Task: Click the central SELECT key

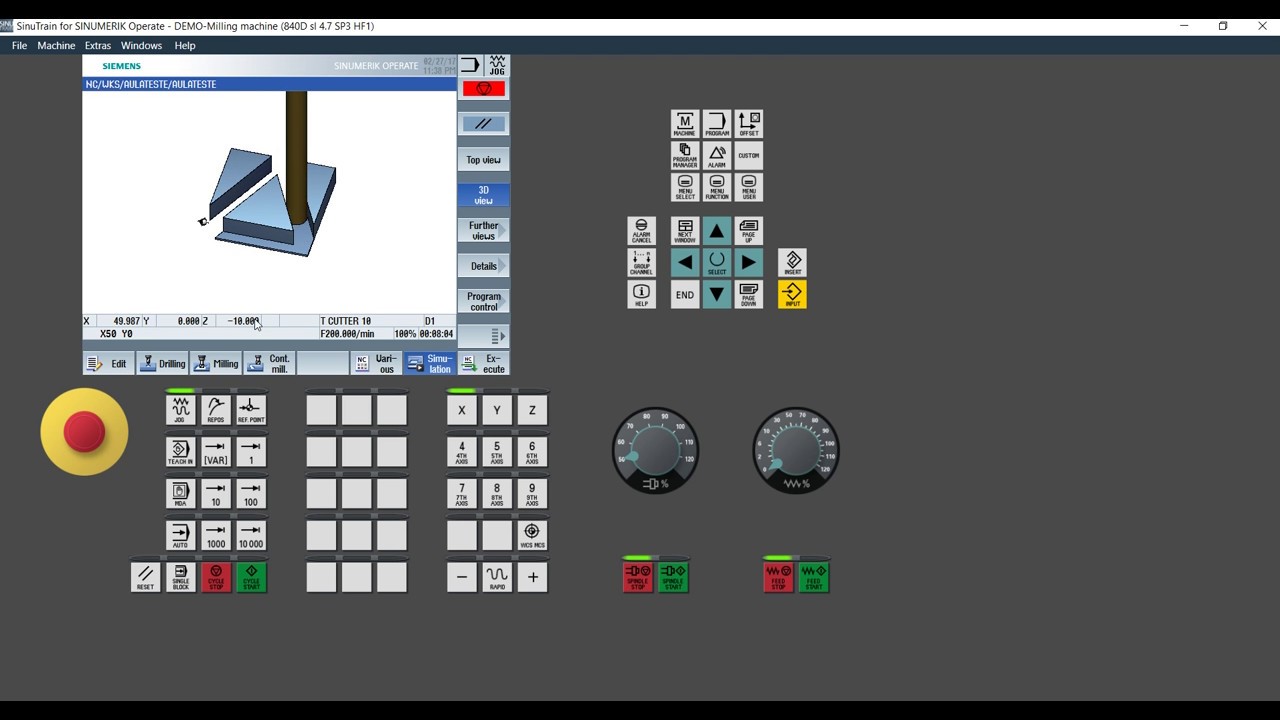Action: (716, 263)
